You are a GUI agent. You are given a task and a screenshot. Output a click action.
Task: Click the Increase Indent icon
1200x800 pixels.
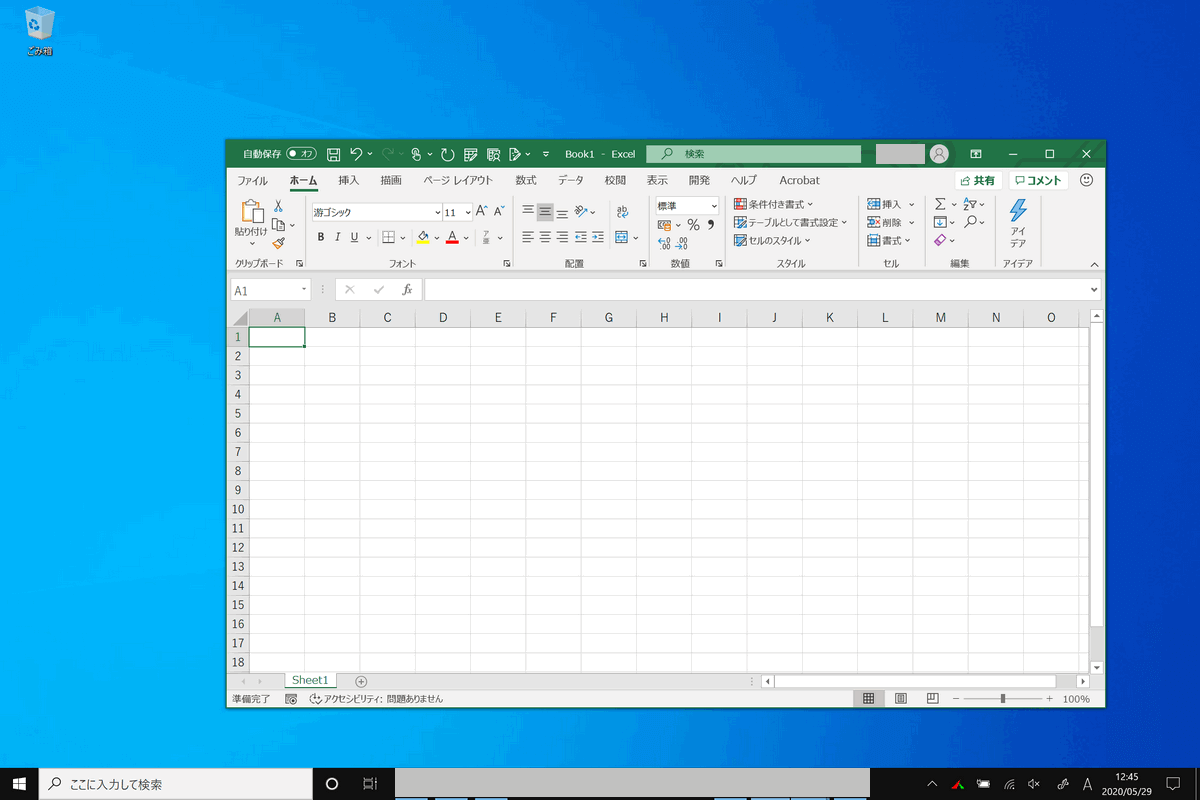pos(597,237)
